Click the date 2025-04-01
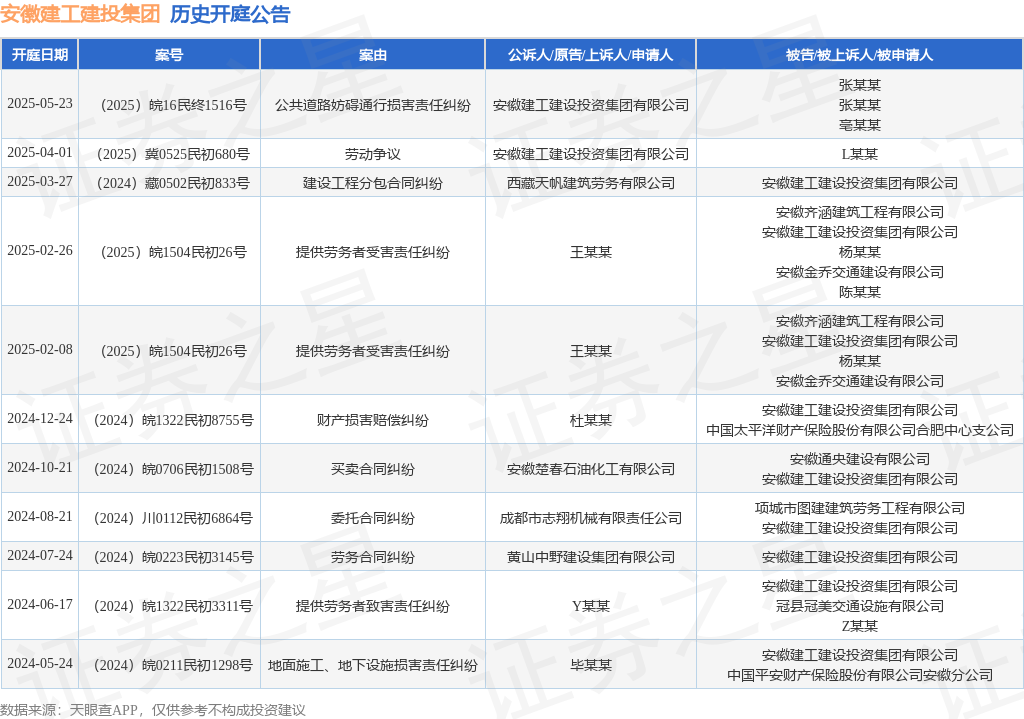 pyautogui.click(x=40, y=153)
